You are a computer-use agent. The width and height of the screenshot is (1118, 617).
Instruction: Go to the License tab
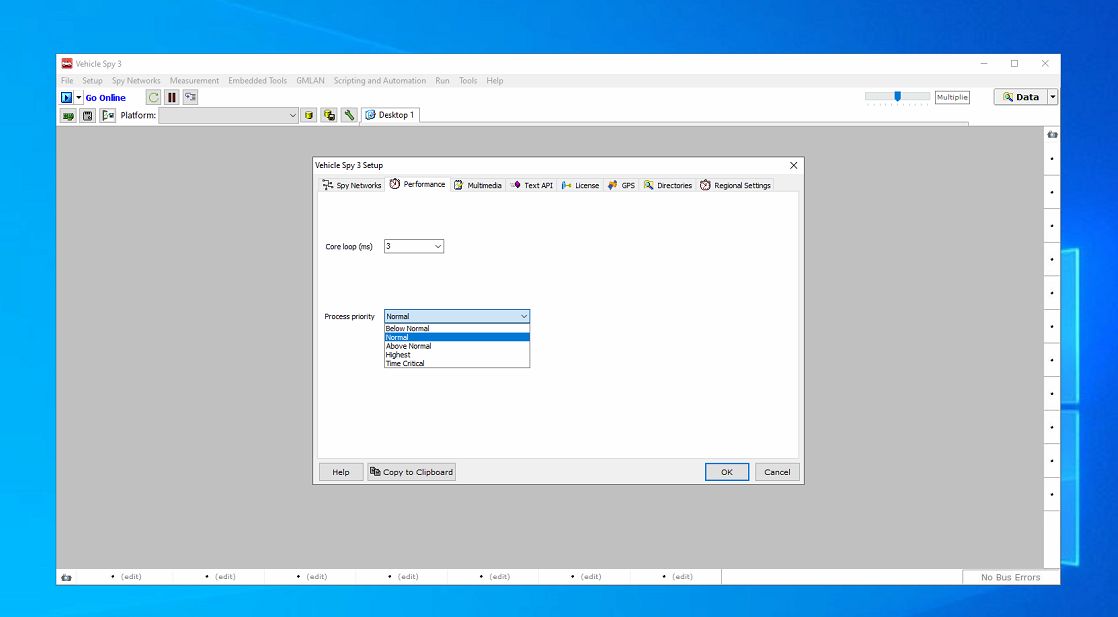click(x=580, y=185)
